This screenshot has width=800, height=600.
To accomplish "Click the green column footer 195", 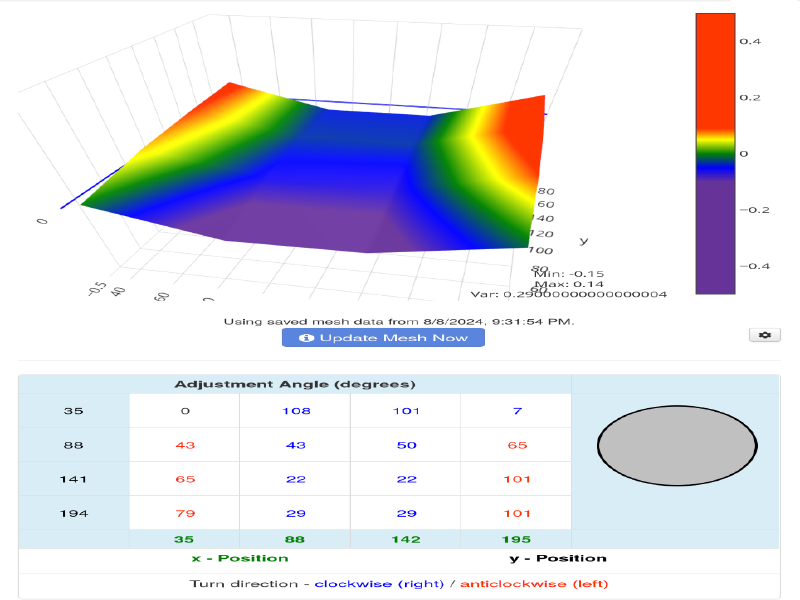I will [x=516, y=539].
